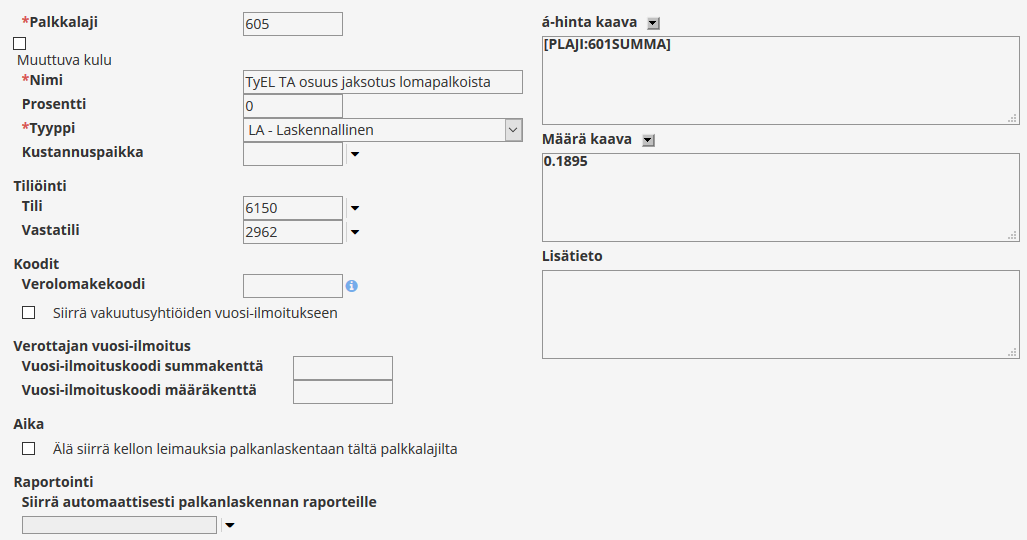The image size is (1027, 540).
Task: Check Siirrä vakuutusyhtiöiden vuosi-ilmoitukseen
Action: (x=28, y=313)
